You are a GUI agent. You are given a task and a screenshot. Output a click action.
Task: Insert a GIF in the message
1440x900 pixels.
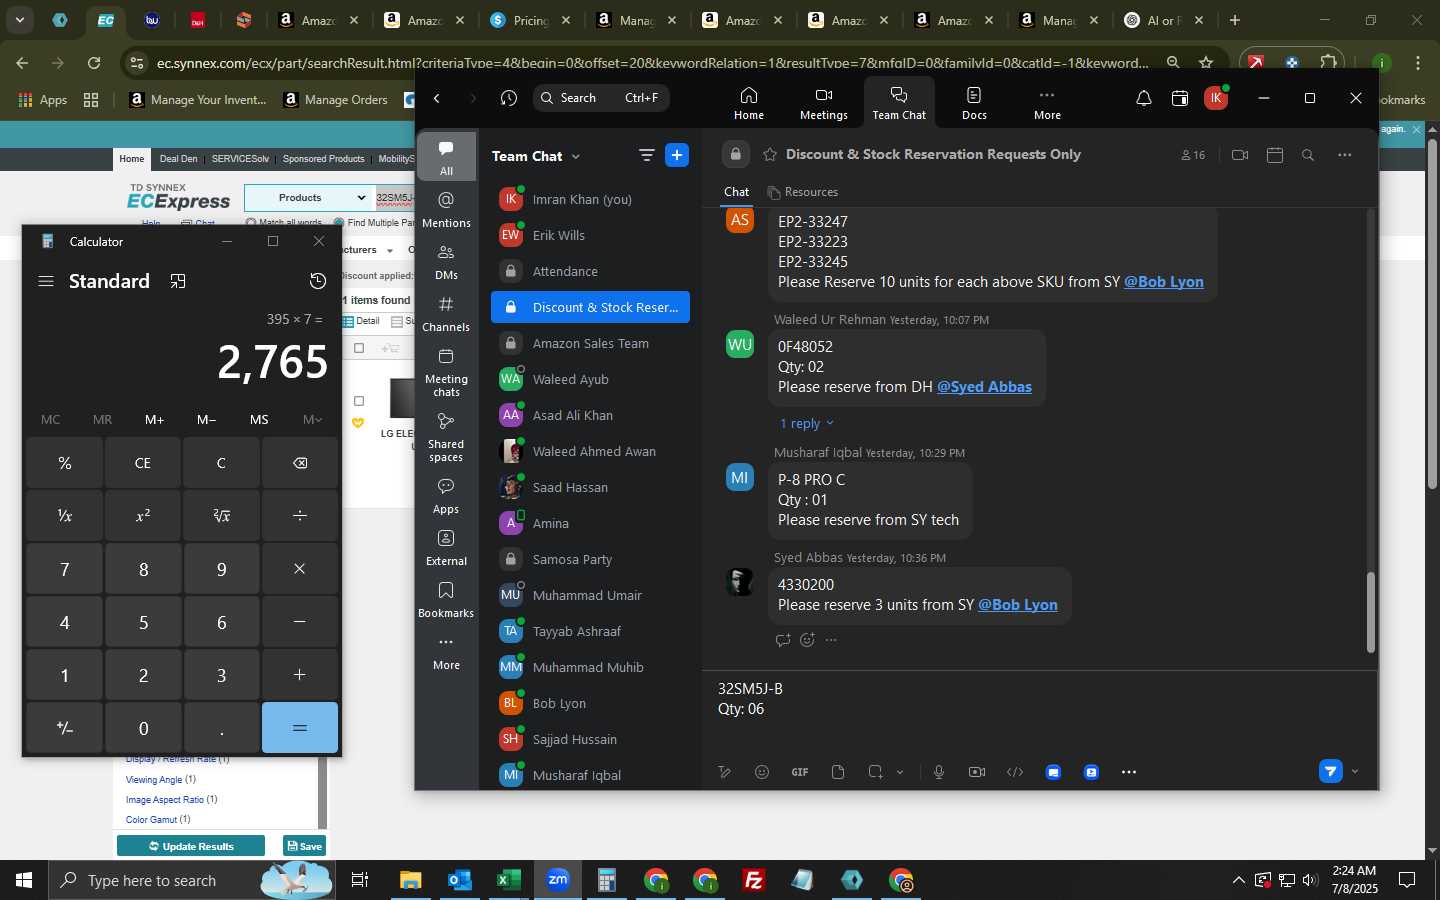[800, 772]
